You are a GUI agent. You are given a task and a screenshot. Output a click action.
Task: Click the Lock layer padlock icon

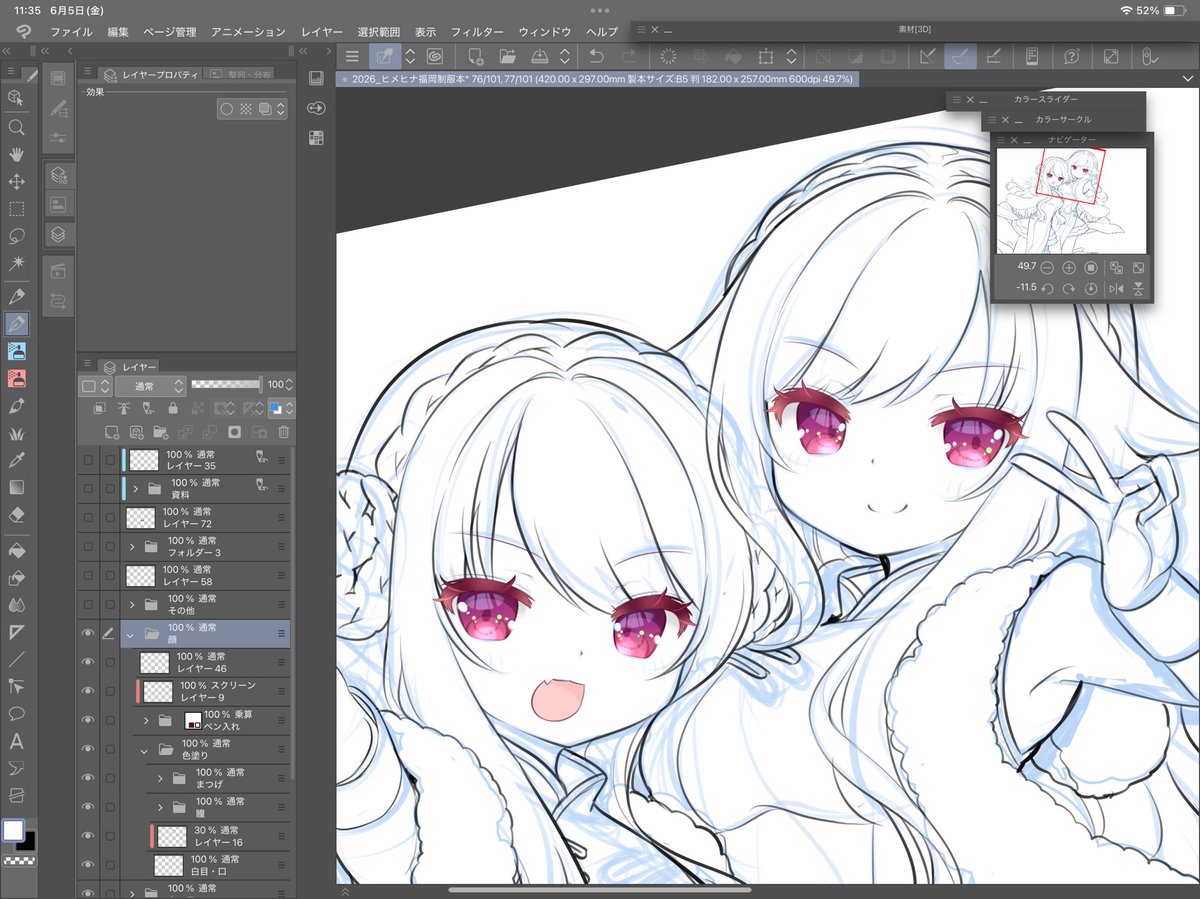(x=173, y=408)
